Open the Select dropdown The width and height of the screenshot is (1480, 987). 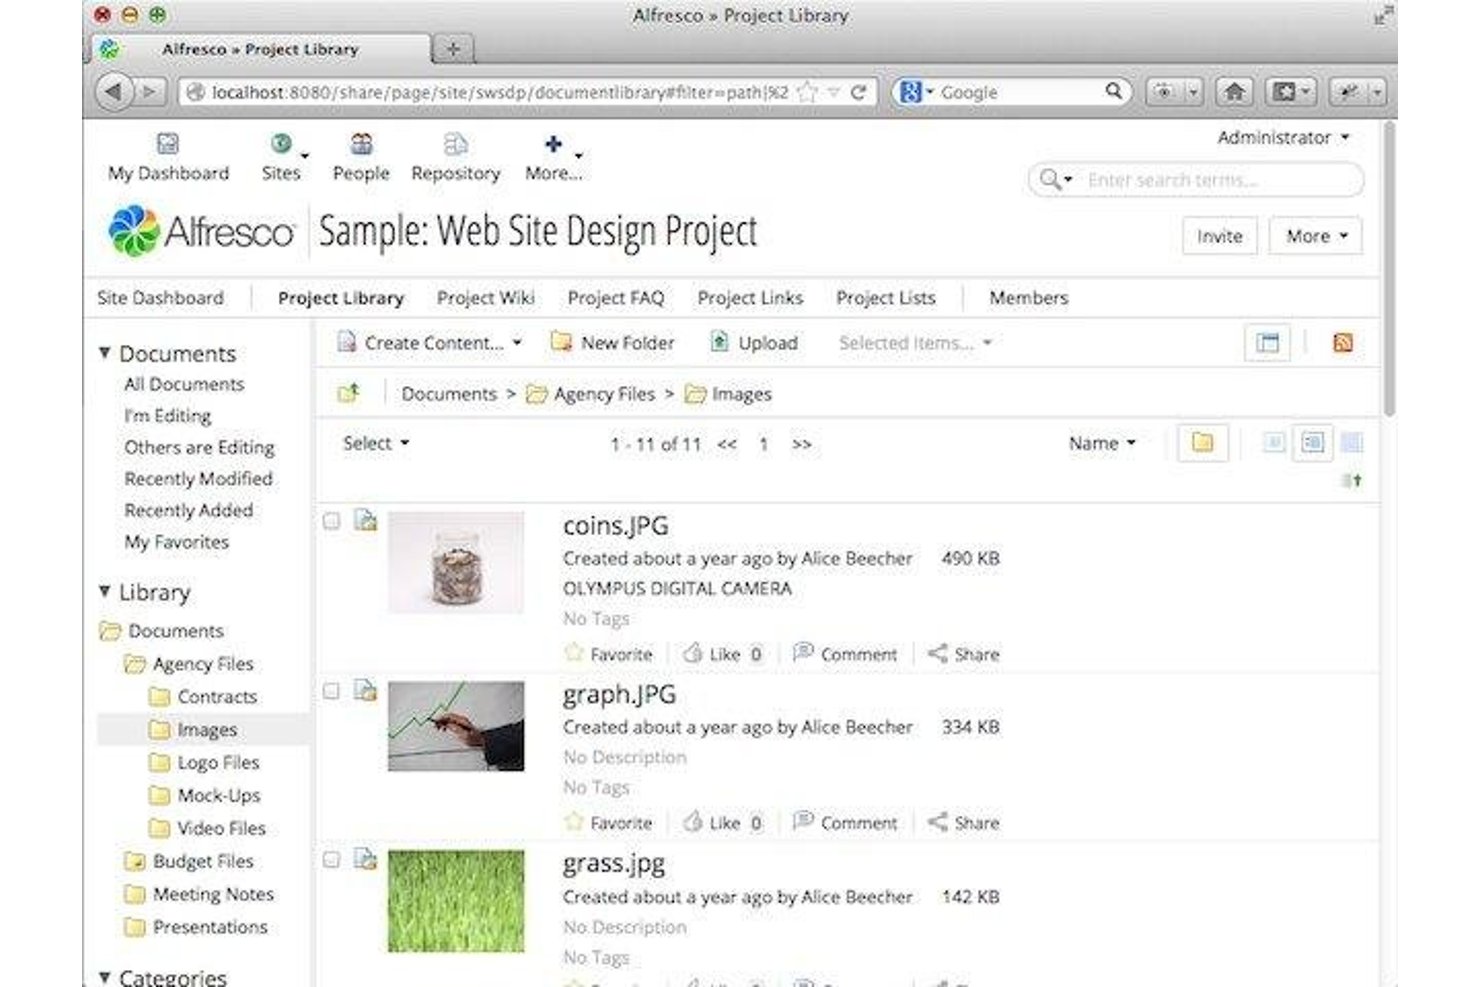376,443
